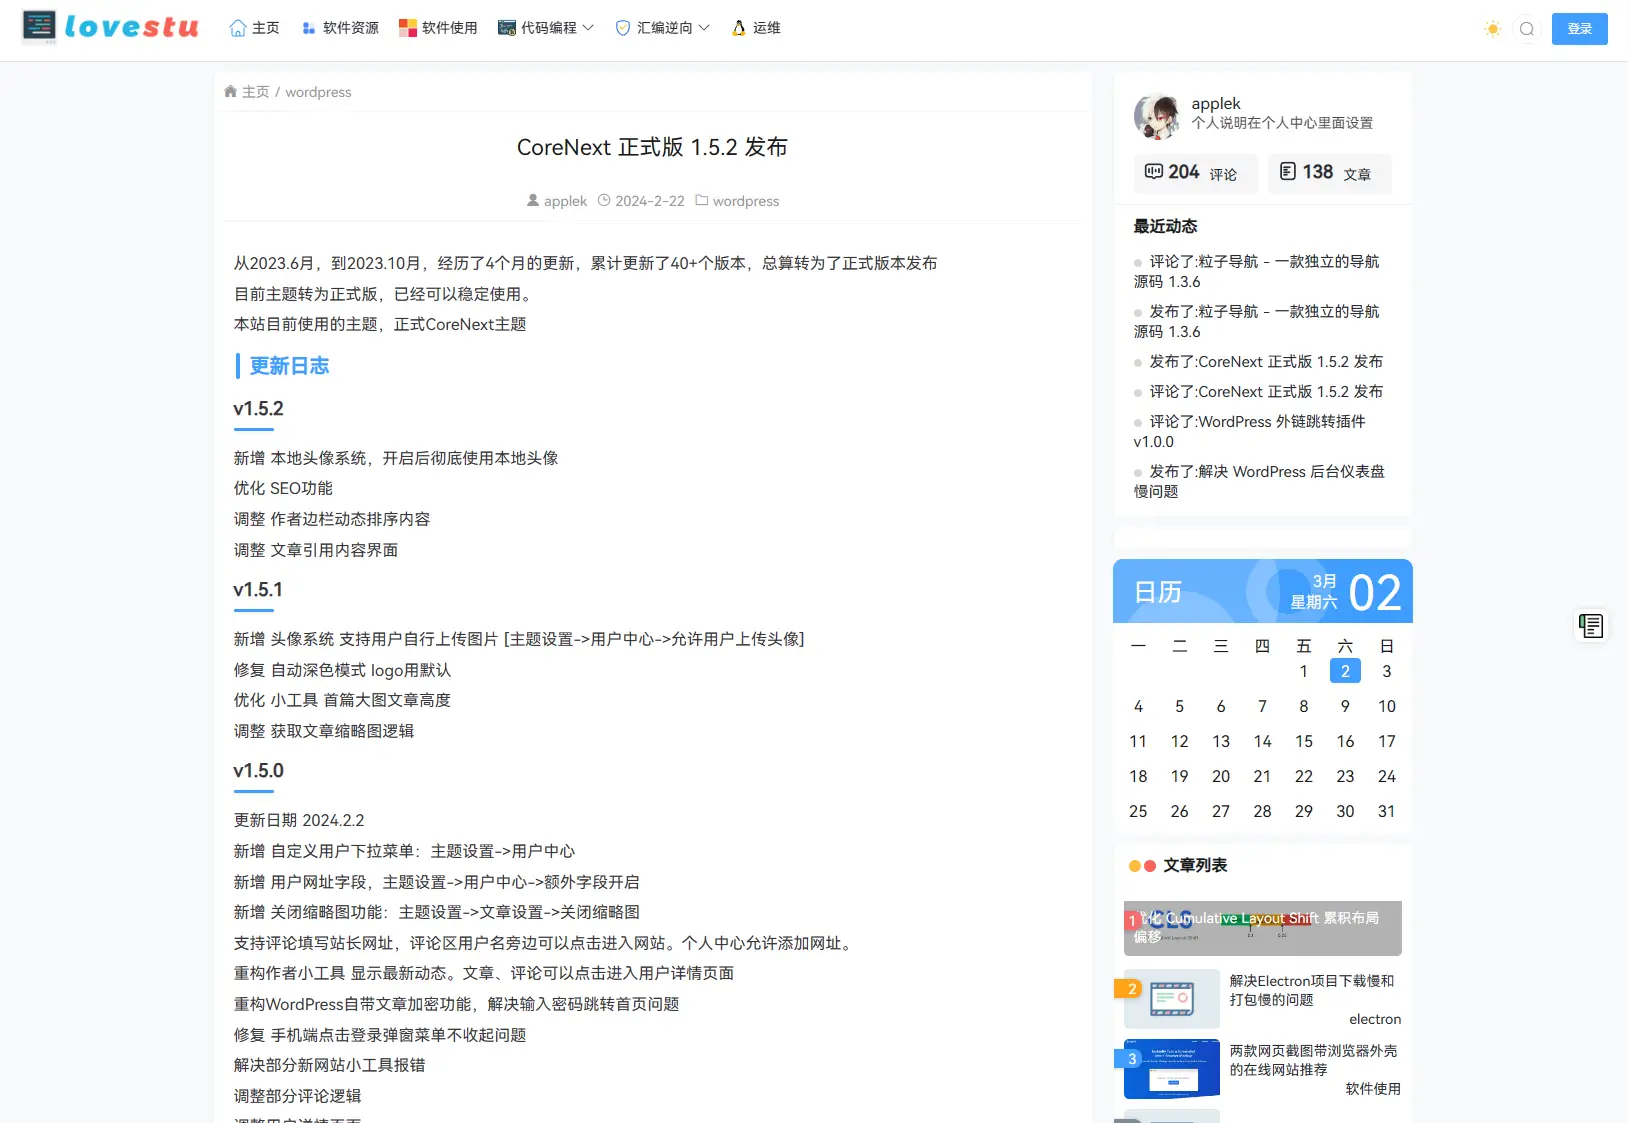Open the floating article panel icon on right edge

[1590, 625]
